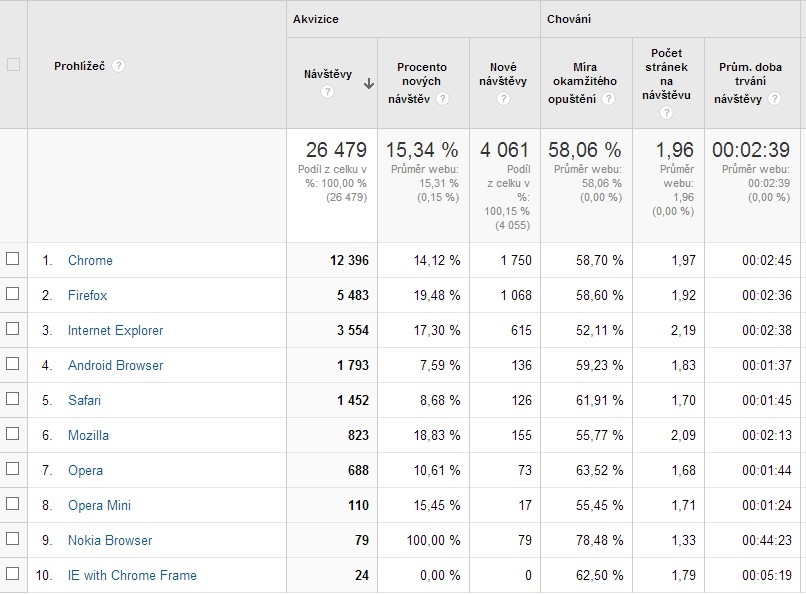
Task: Click Internet Explorer pages per visit 2,19
Action: (683, 330)
